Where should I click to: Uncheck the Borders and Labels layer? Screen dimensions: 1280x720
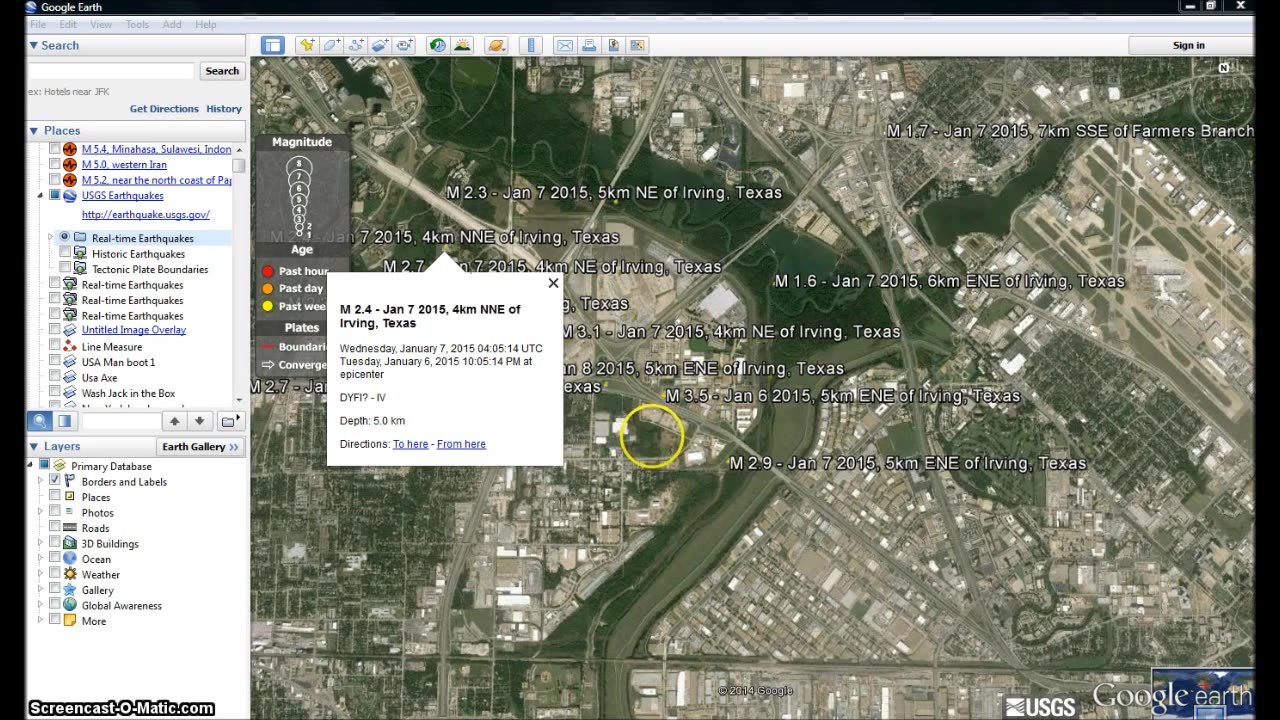coord(55,481)
